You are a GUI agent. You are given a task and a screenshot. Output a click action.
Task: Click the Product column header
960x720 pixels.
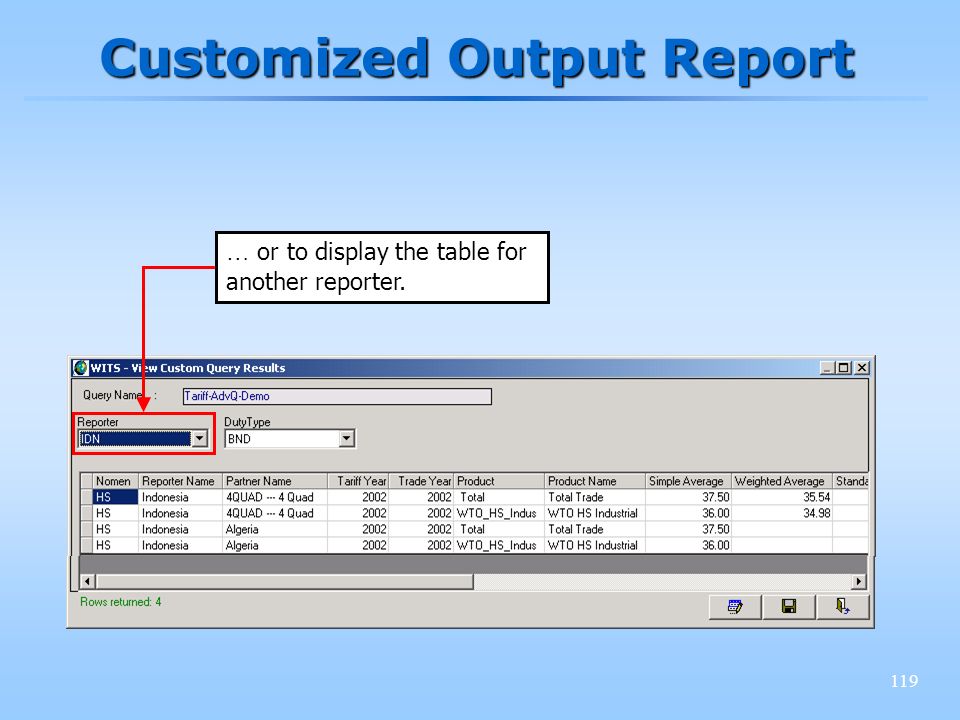[x=499, y=481]
